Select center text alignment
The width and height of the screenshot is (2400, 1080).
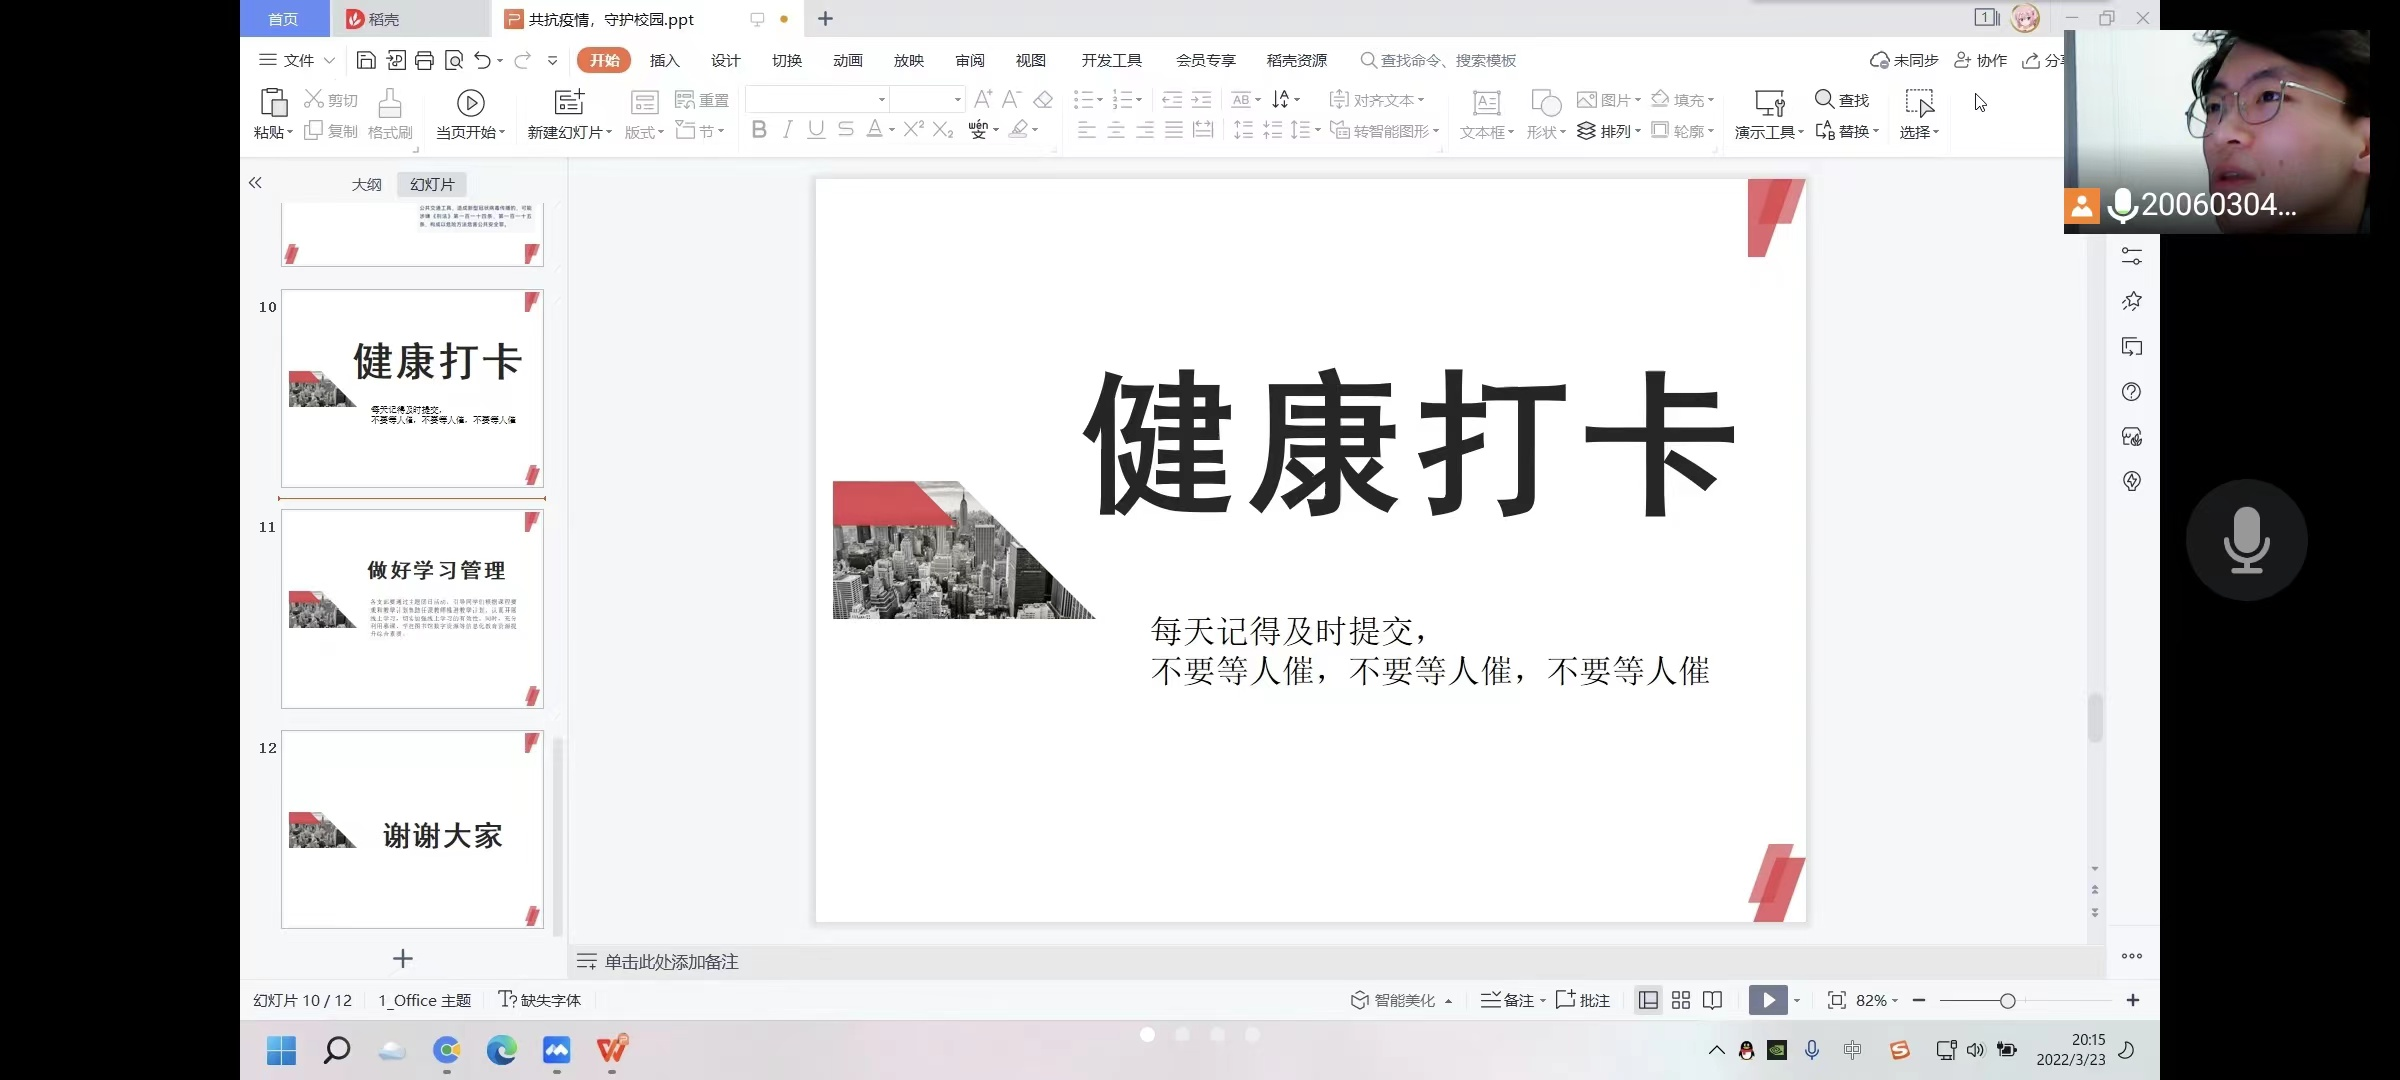(x=1116, y=130)
